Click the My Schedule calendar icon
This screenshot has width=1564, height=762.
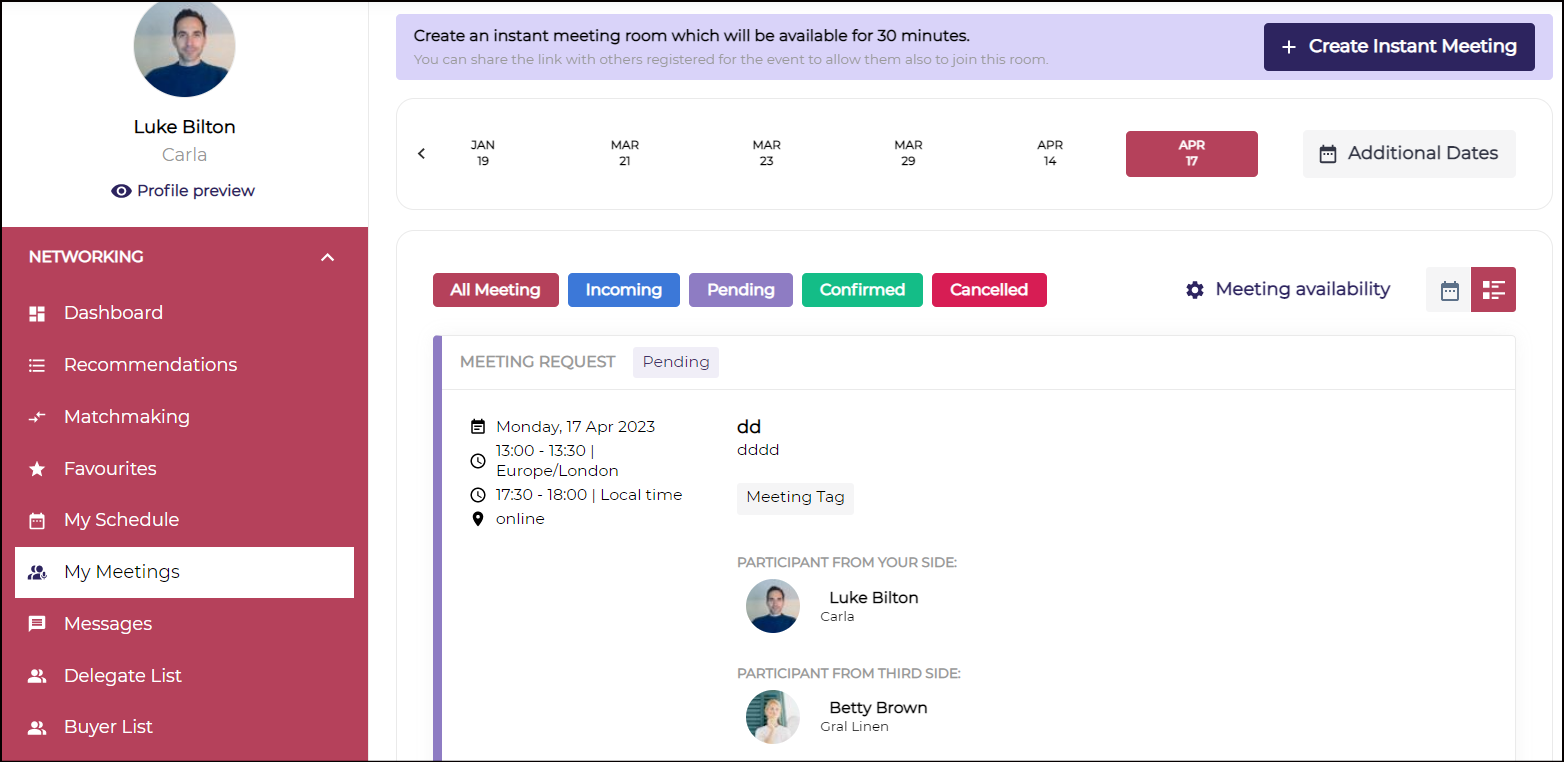(x=37, y=520)
